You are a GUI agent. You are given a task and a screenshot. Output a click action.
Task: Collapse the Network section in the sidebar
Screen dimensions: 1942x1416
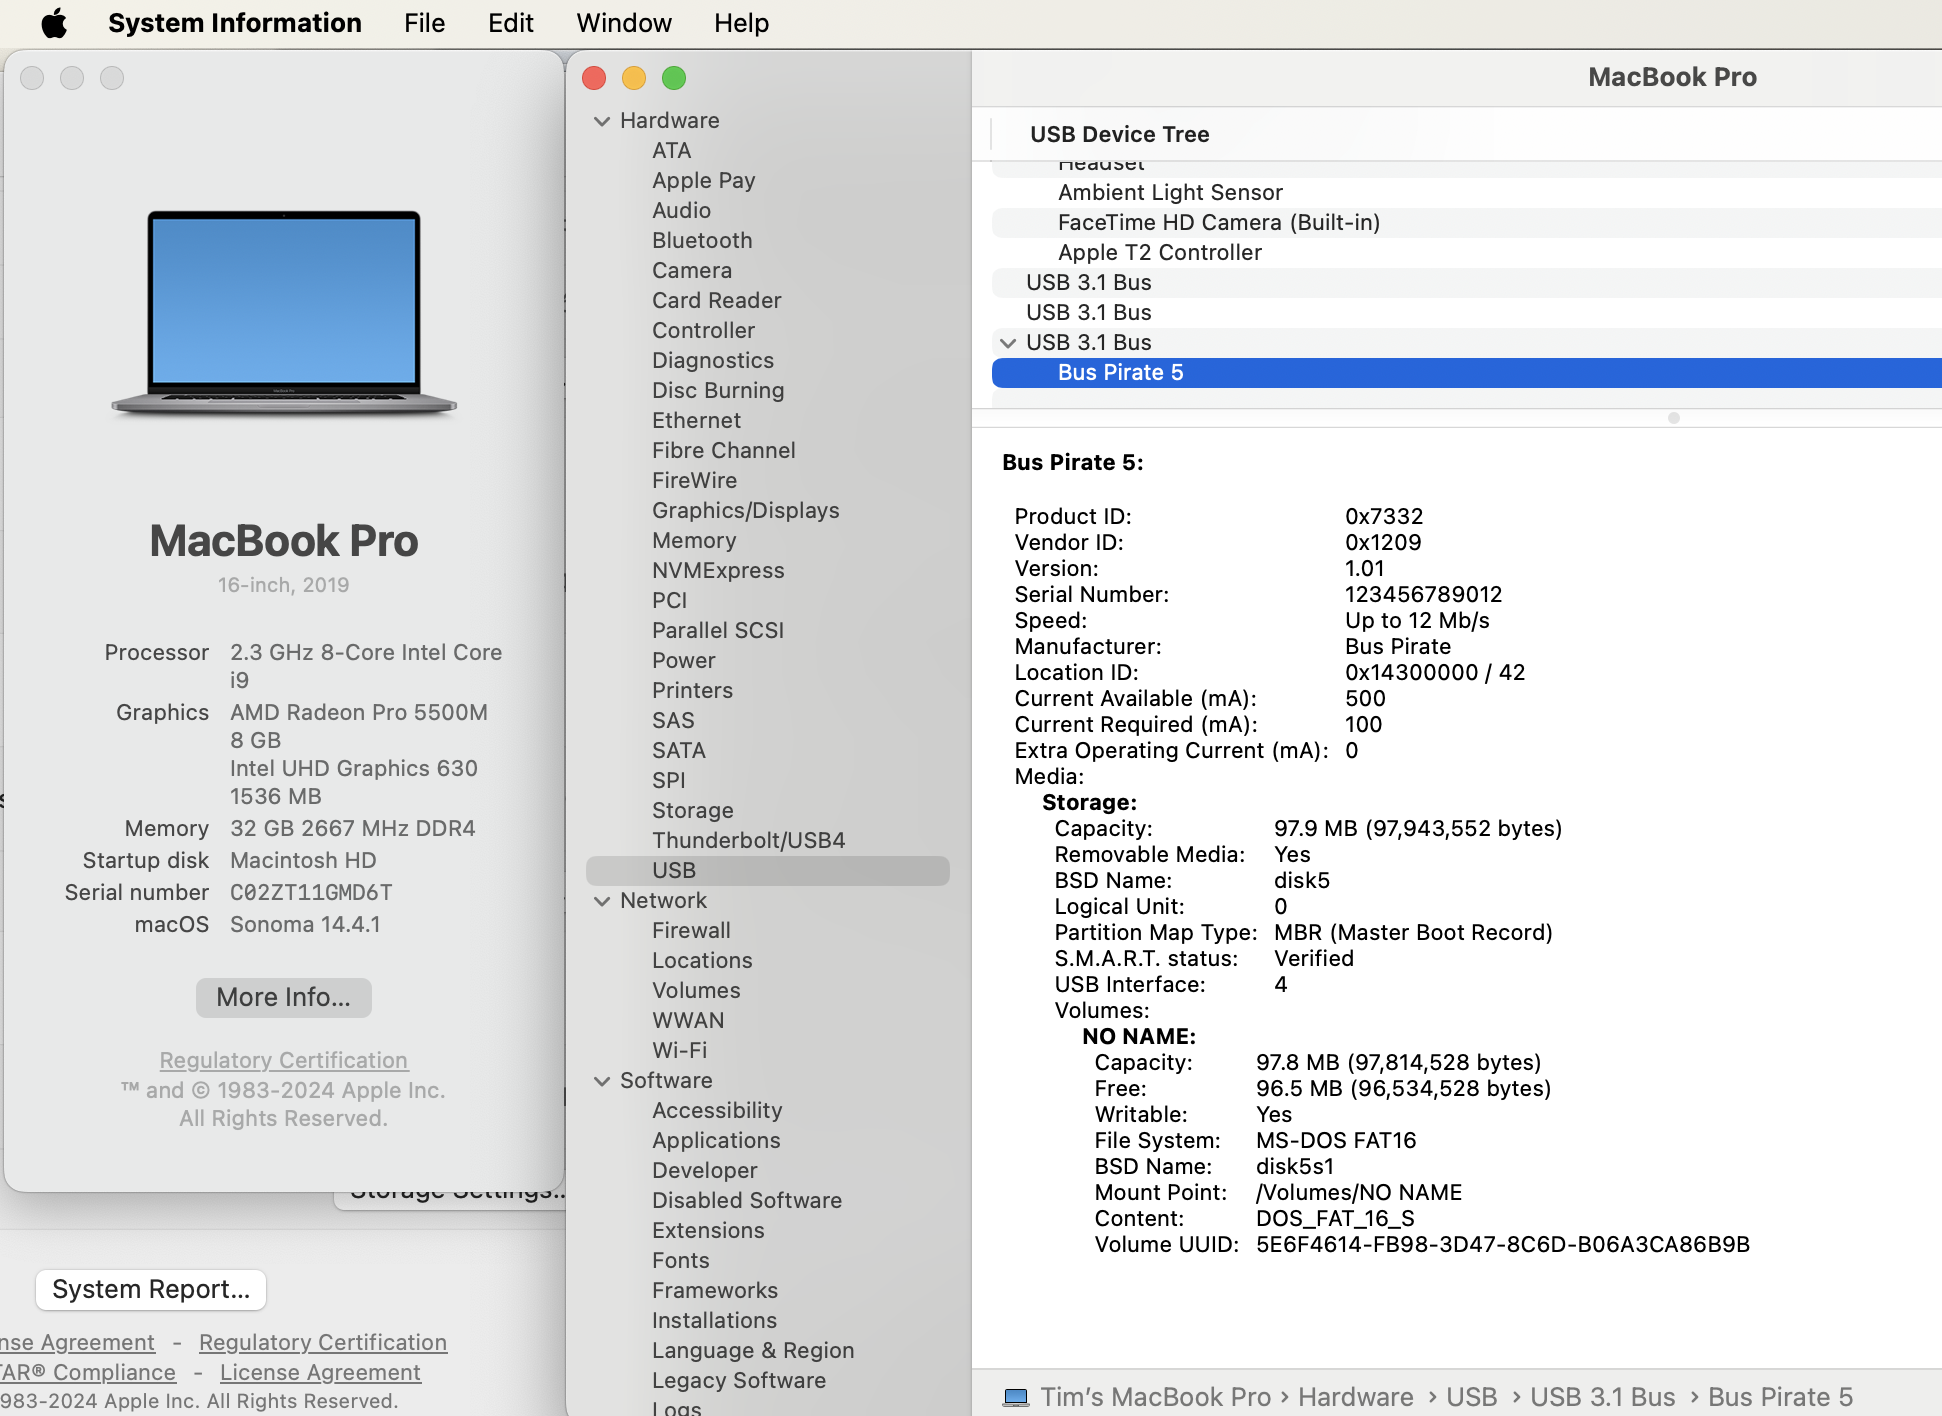pos(602,901)
